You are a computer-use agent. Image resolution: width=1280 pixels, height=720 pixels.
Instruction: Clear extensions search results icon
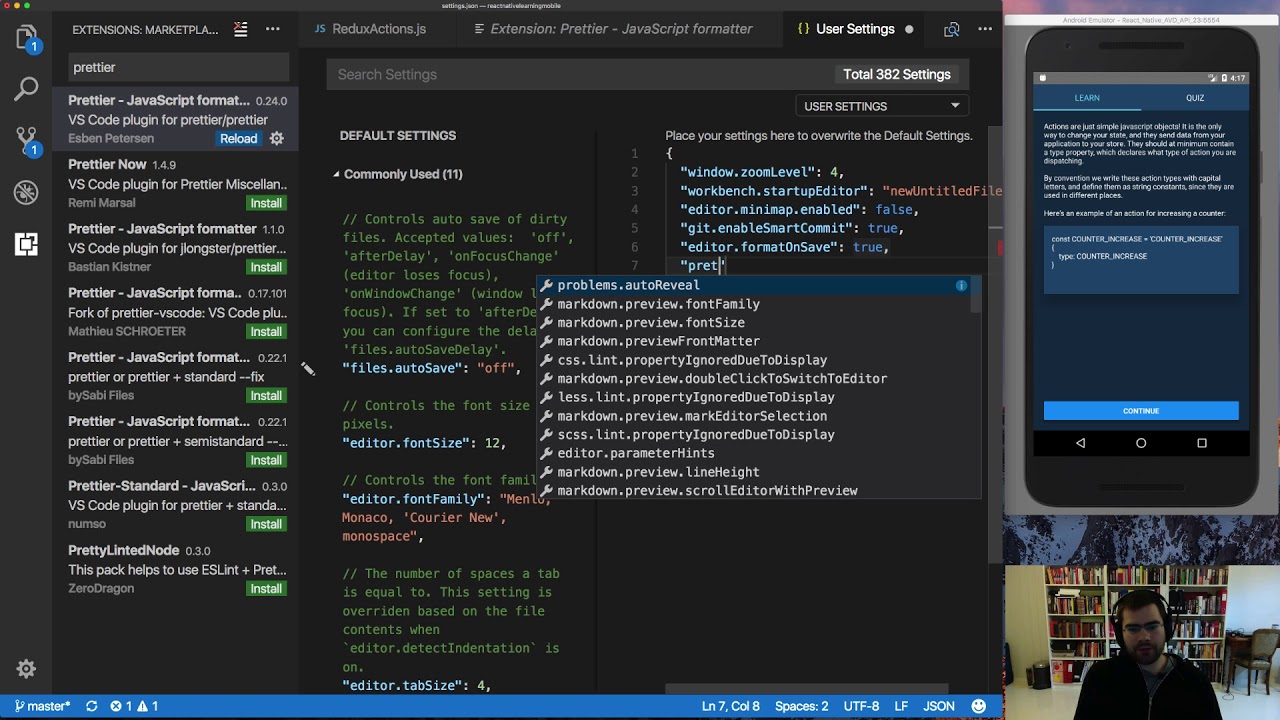tap(241, 29)
